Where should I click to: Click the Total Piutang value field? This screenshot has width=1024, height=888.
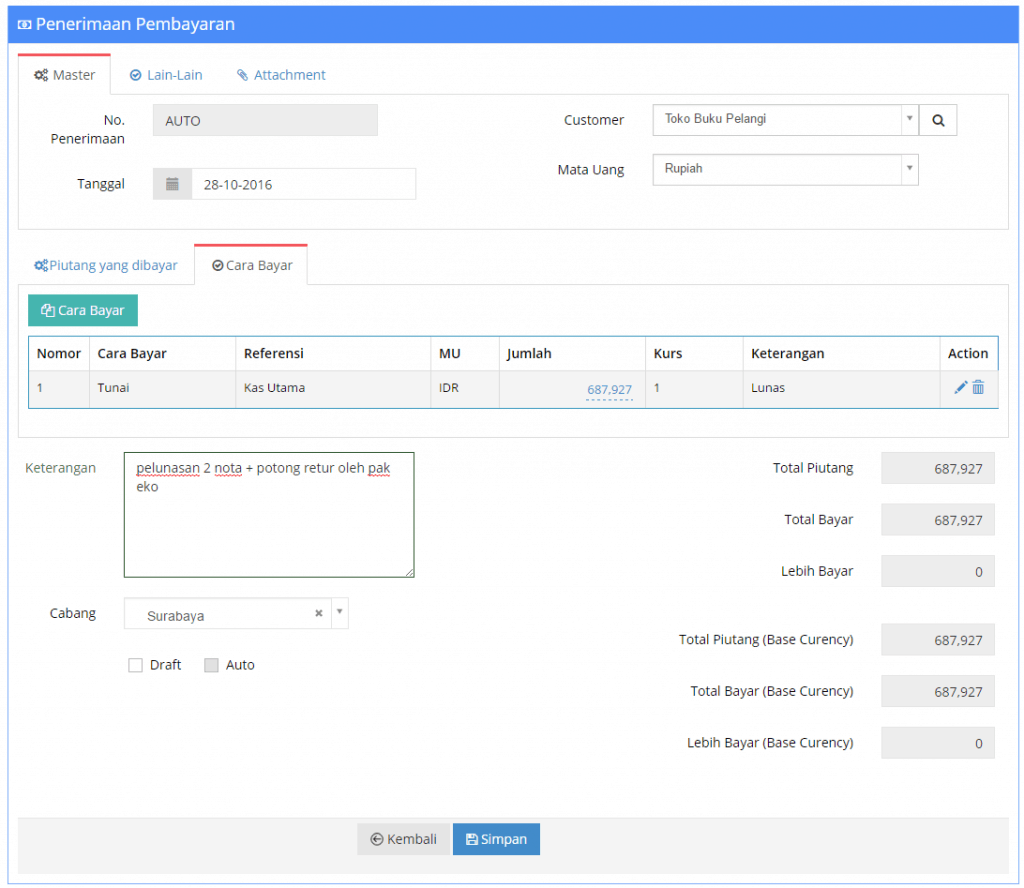(x=938, y=468)
